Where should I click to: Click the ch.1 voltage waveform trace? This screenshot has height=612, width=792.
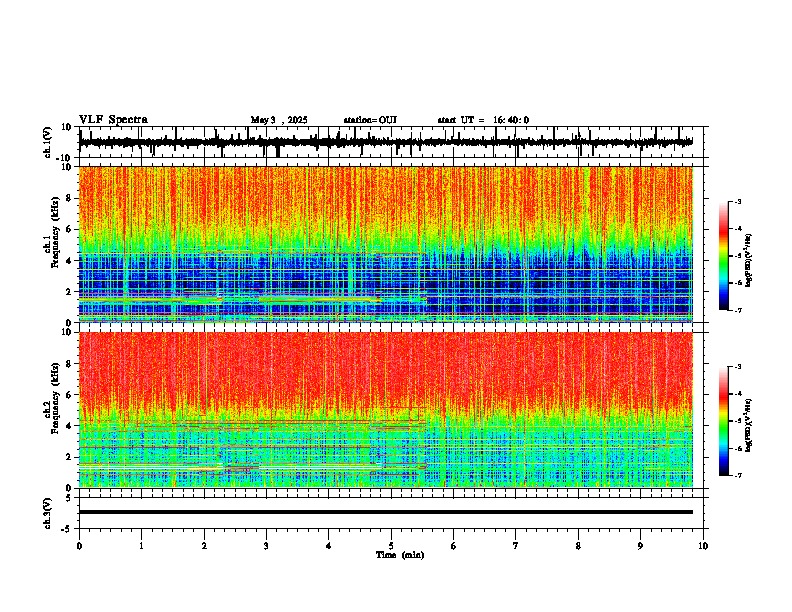(386, 142)
